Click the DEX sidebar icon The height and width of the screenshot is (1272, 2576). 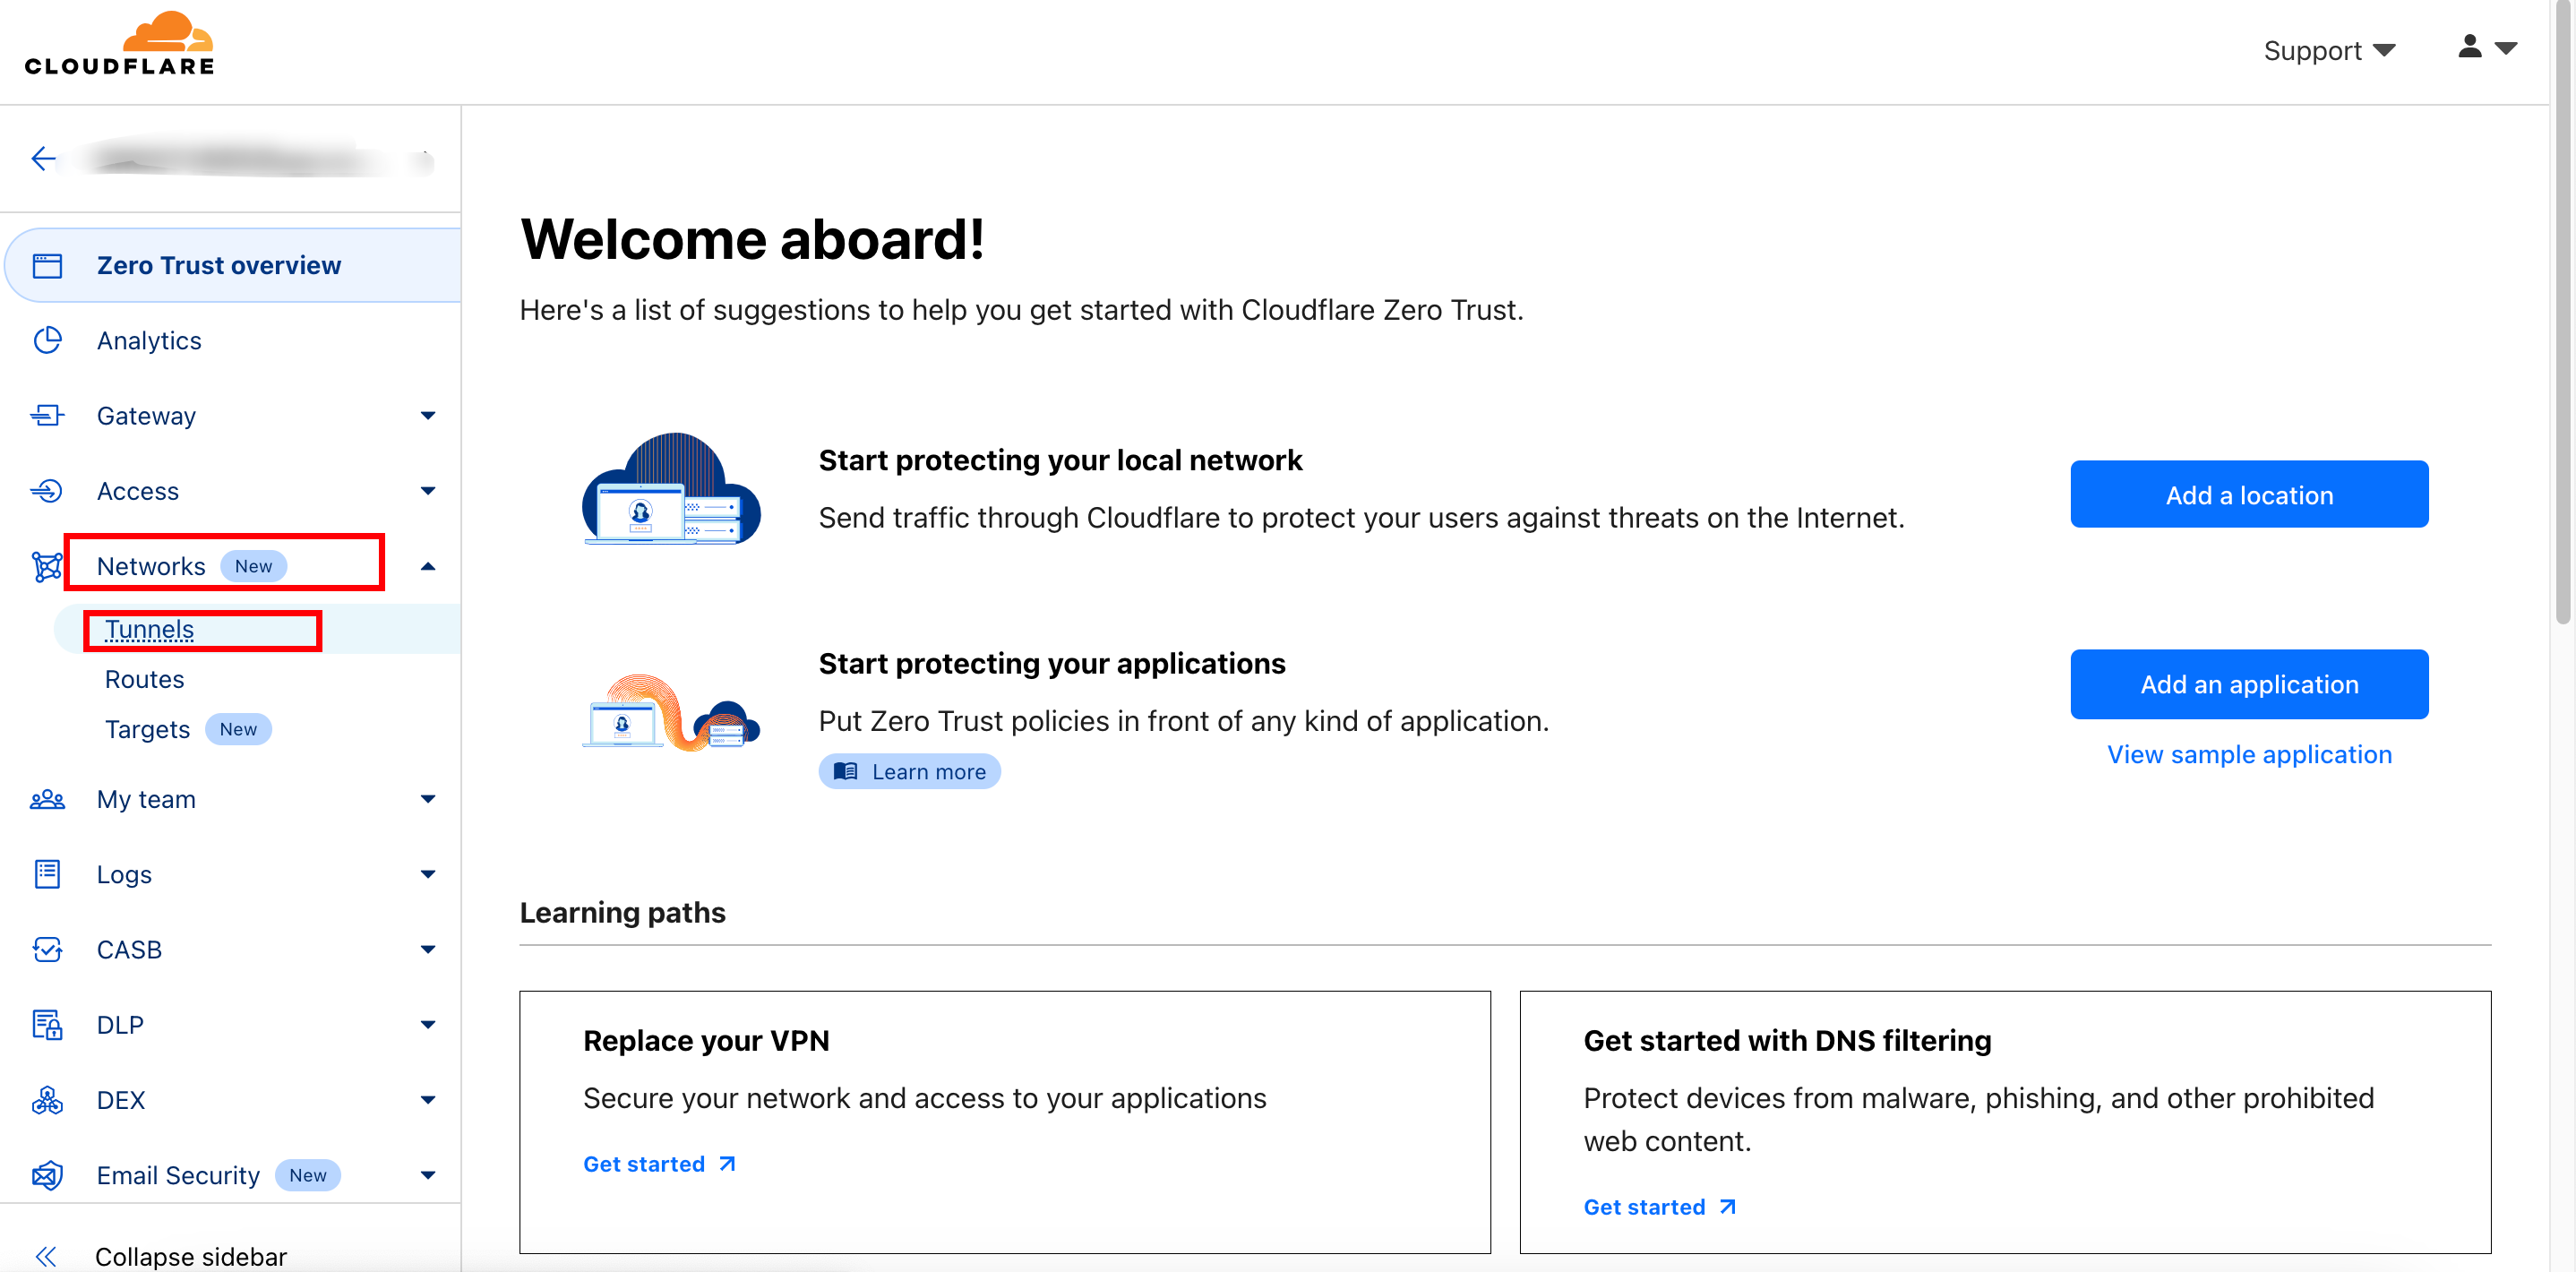(47, 1101)
